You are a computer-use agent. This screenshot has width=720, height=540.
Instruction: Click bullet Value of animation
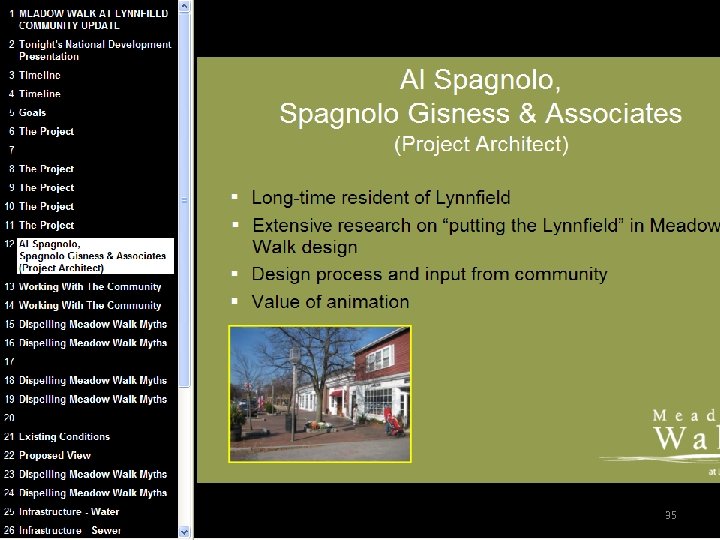point(330,302)
